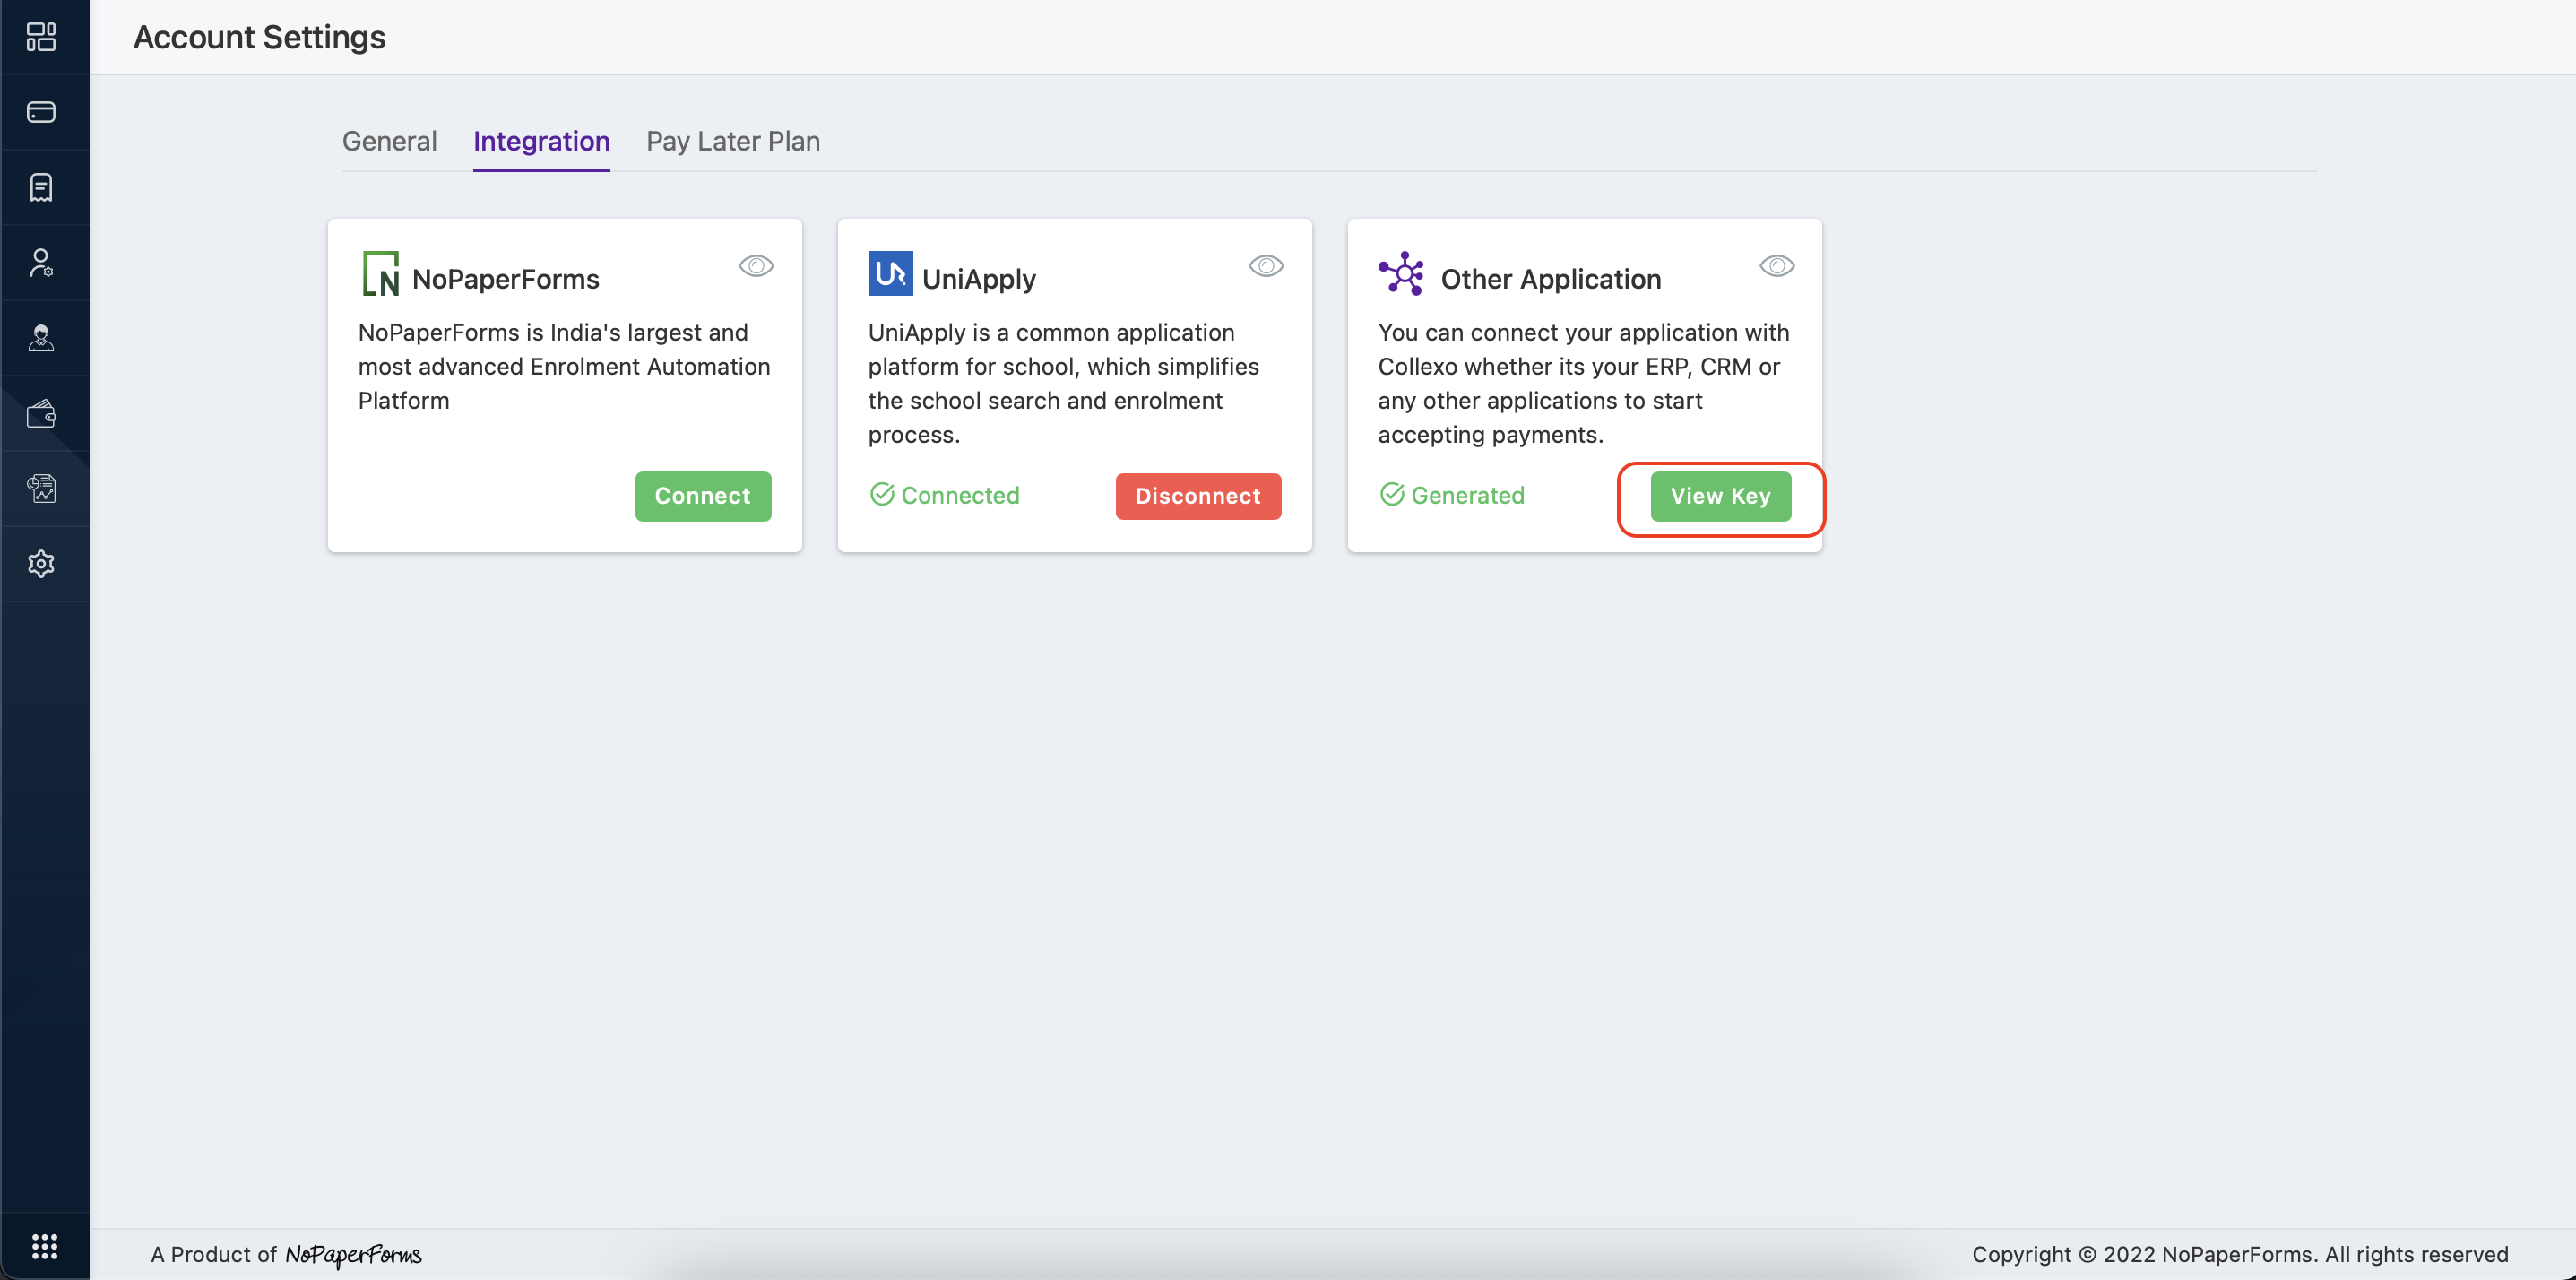This screenshot has width=2576, height=1280.
Task: Toggle the eye icon on Other Application card
Action: click(x=1777, y=266)
